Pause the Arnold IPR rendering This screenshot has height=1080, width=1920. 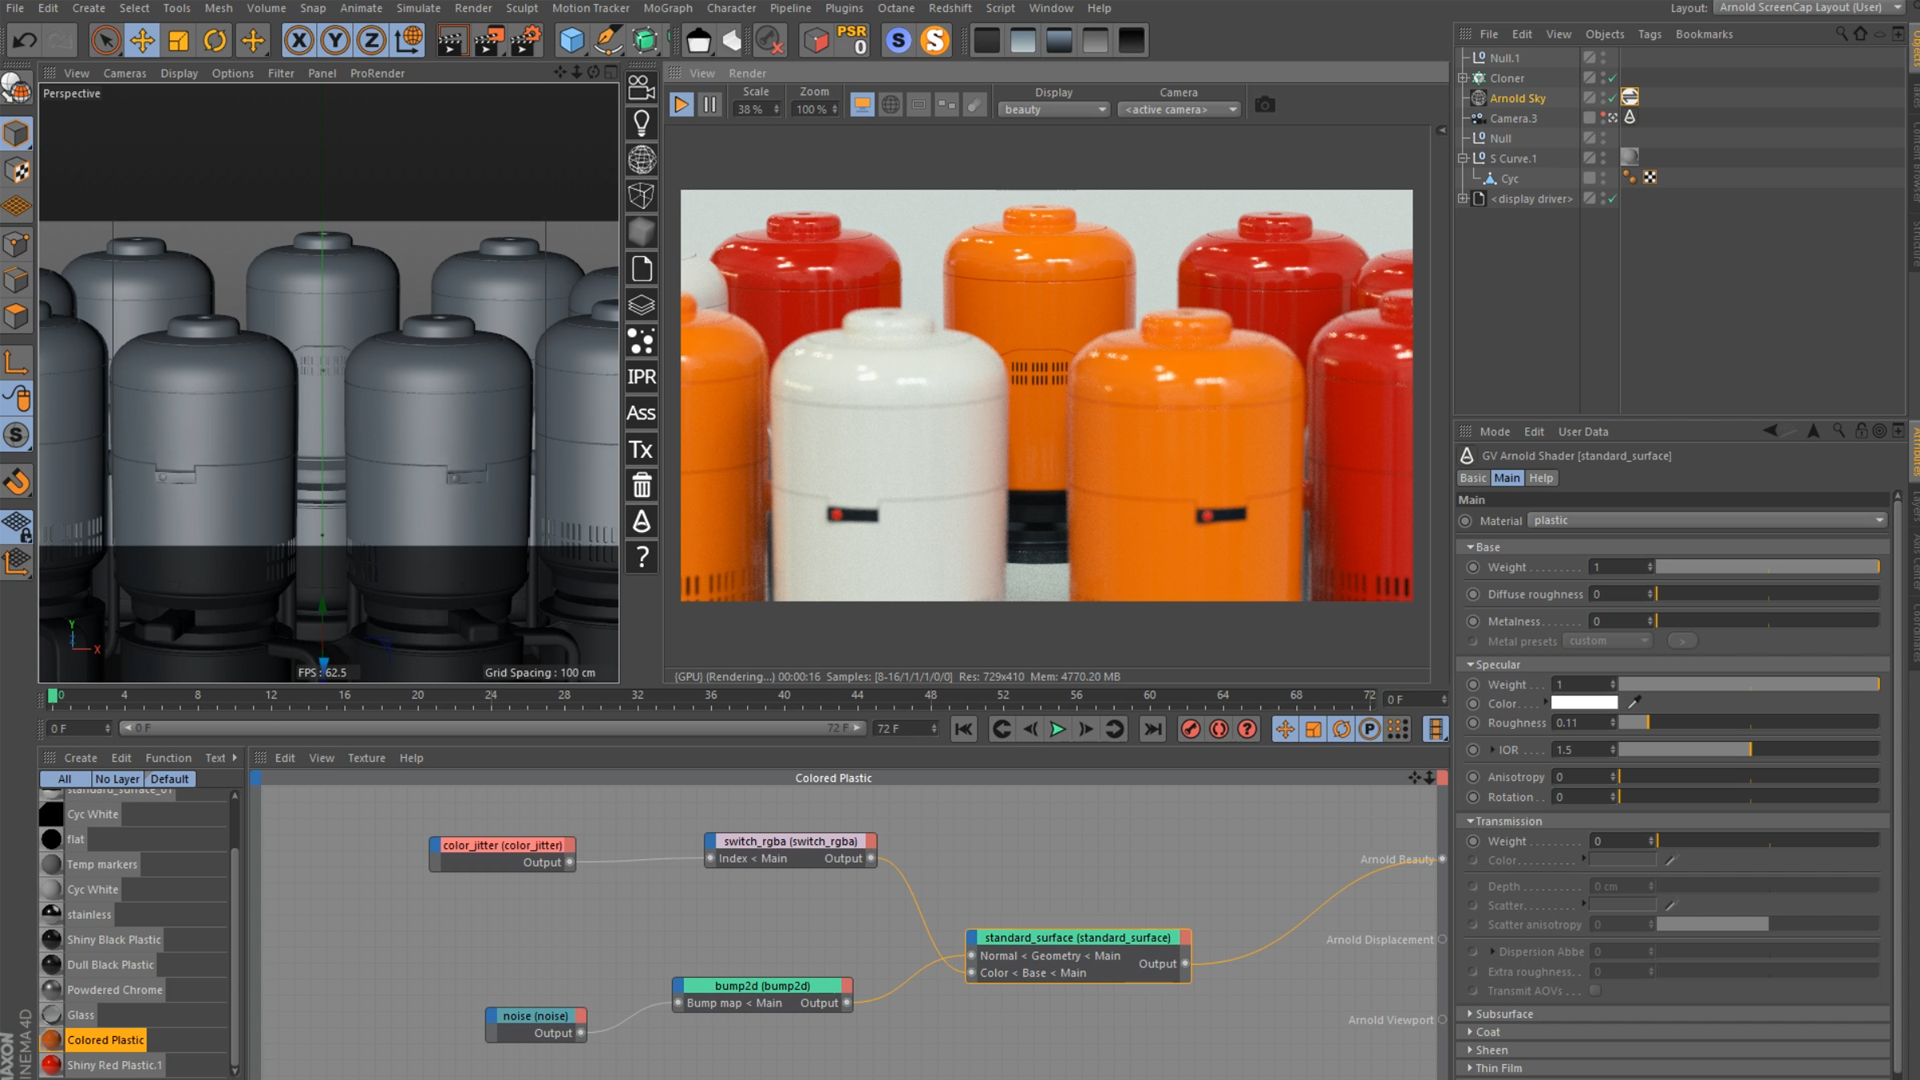[710, 103]
